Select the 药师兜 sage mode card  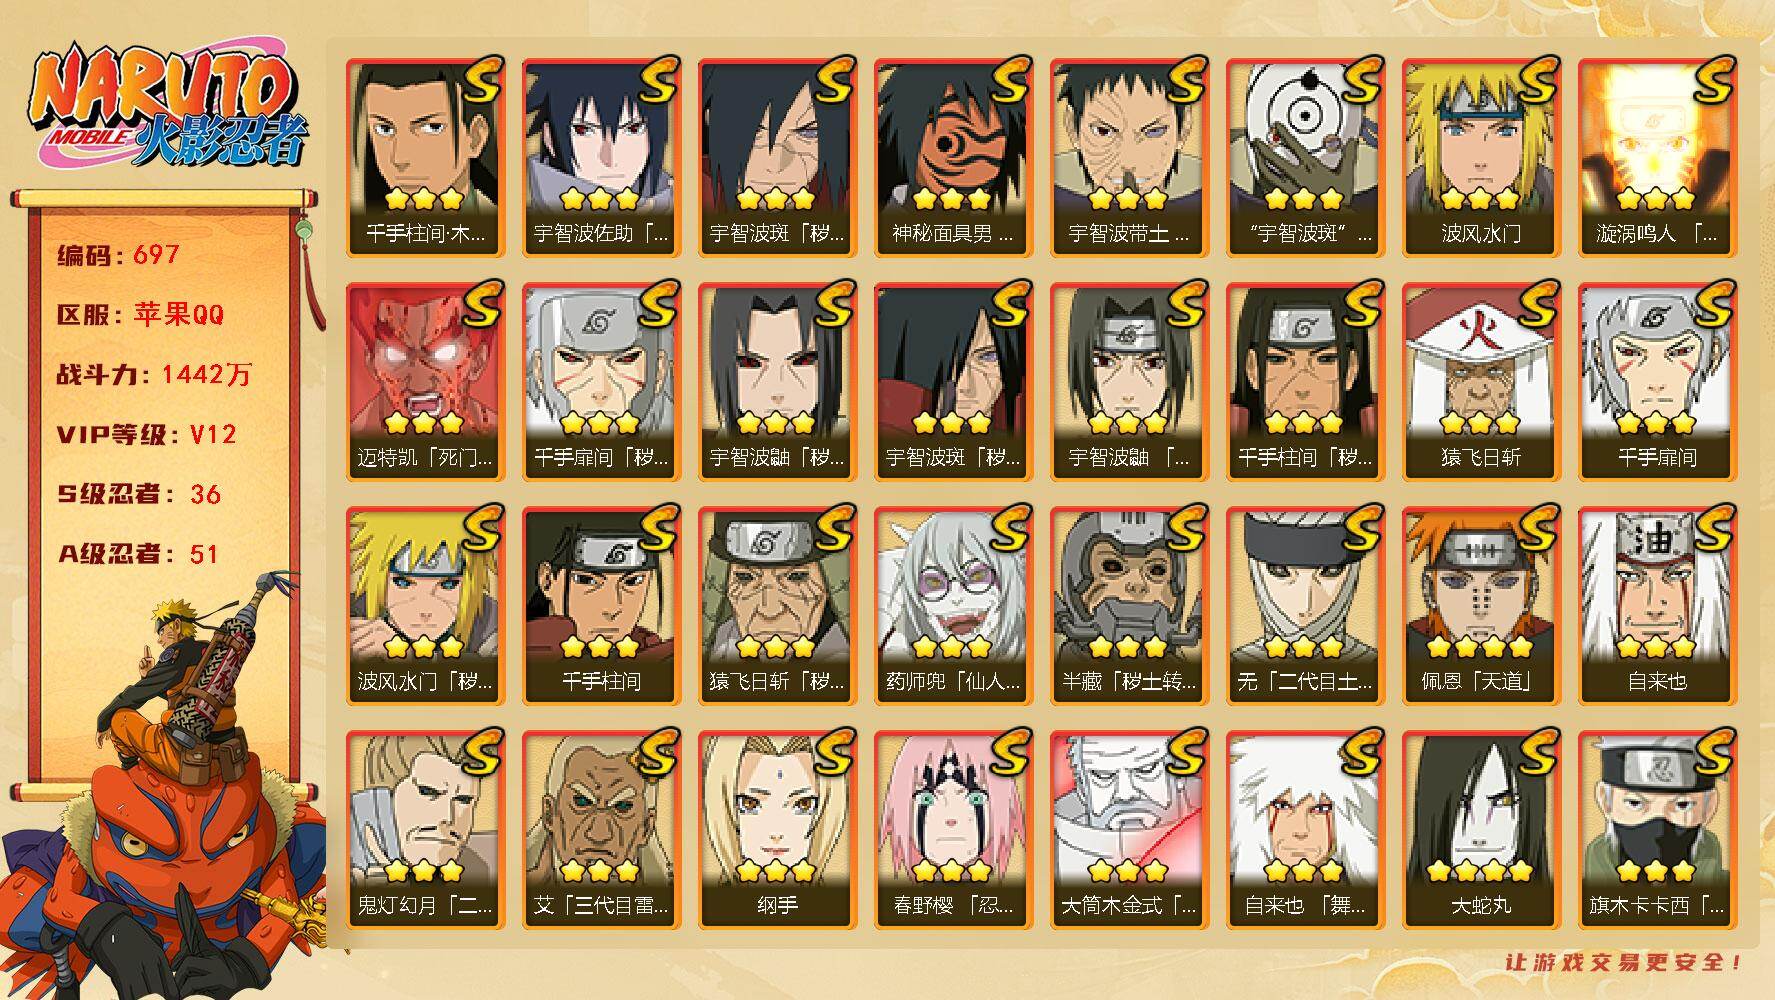953,606
